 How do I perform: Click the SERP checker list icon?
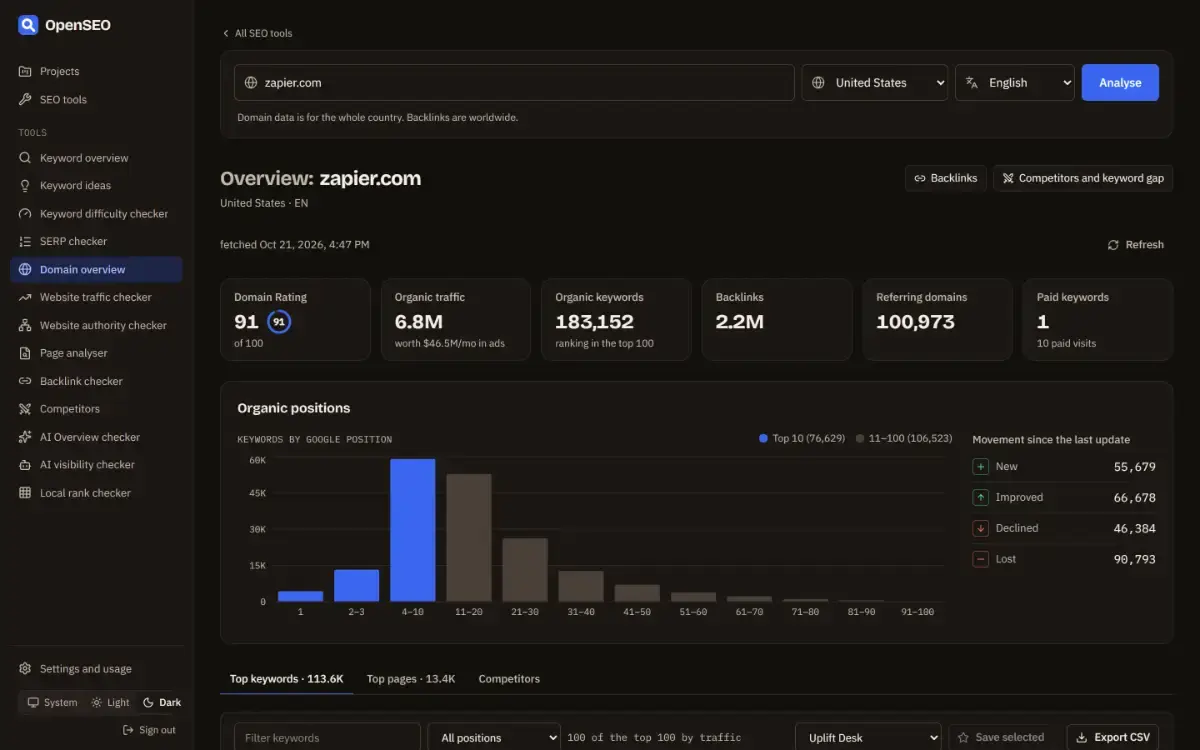(x=25, y=241)
